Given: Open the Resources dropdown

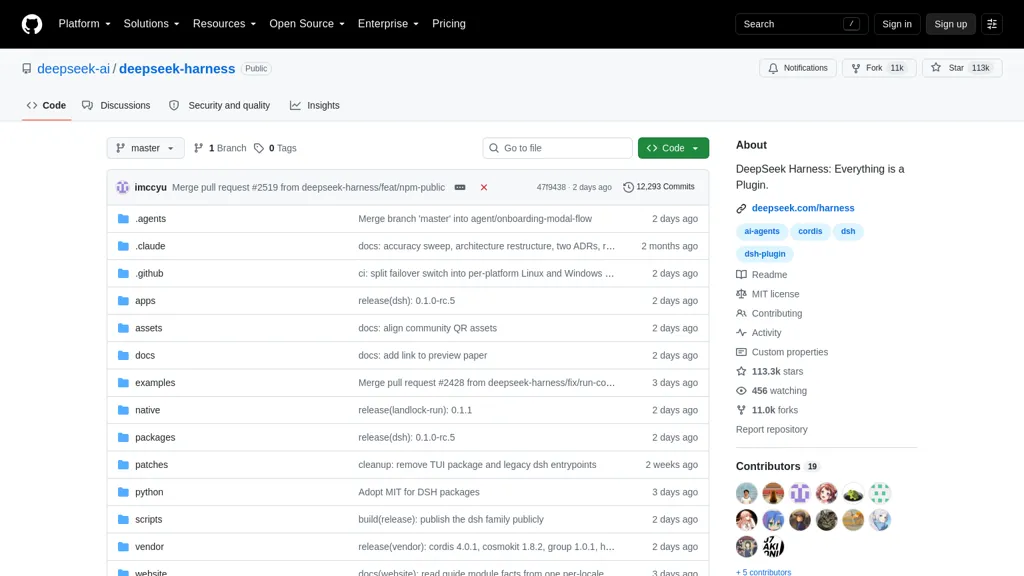Looking at the screenshot, I should click(x=224, y=24).
